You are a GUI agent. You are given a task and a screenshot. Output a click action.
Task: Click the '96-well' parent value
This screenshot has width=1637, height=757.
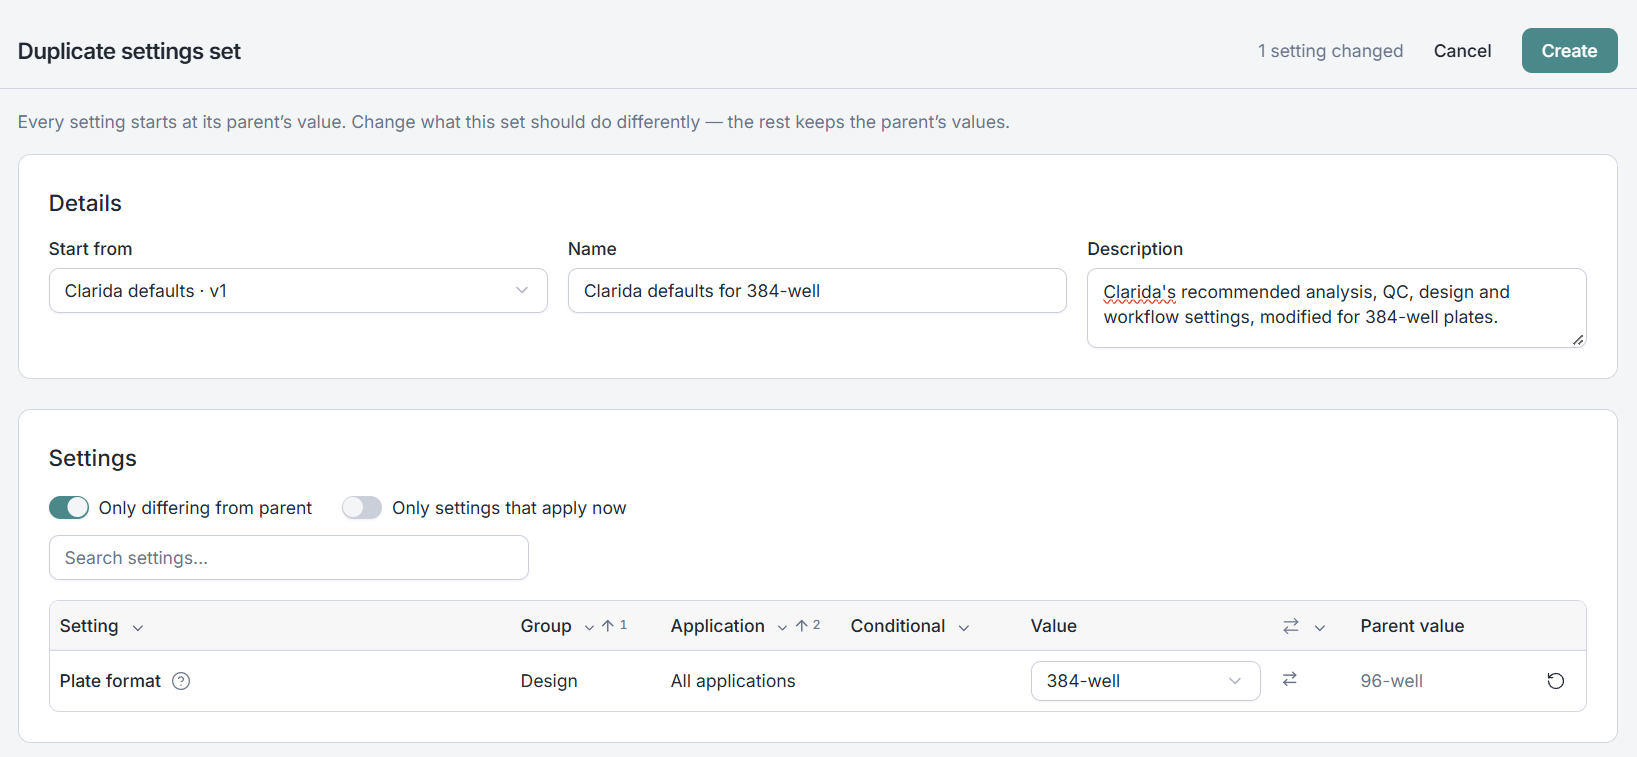tap(1391, 681)
